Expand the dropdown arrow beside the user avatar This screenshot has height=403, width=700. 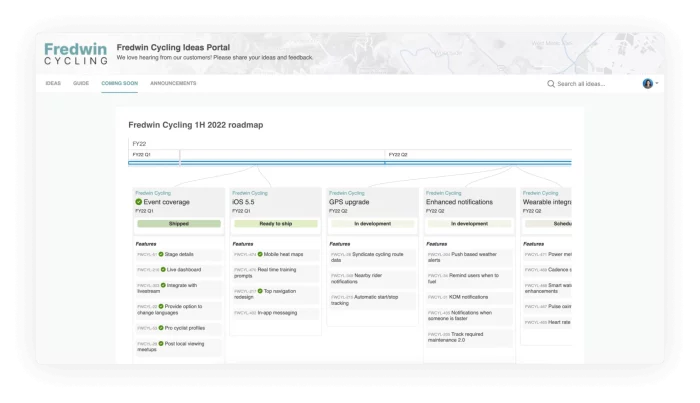coord(657,84)
